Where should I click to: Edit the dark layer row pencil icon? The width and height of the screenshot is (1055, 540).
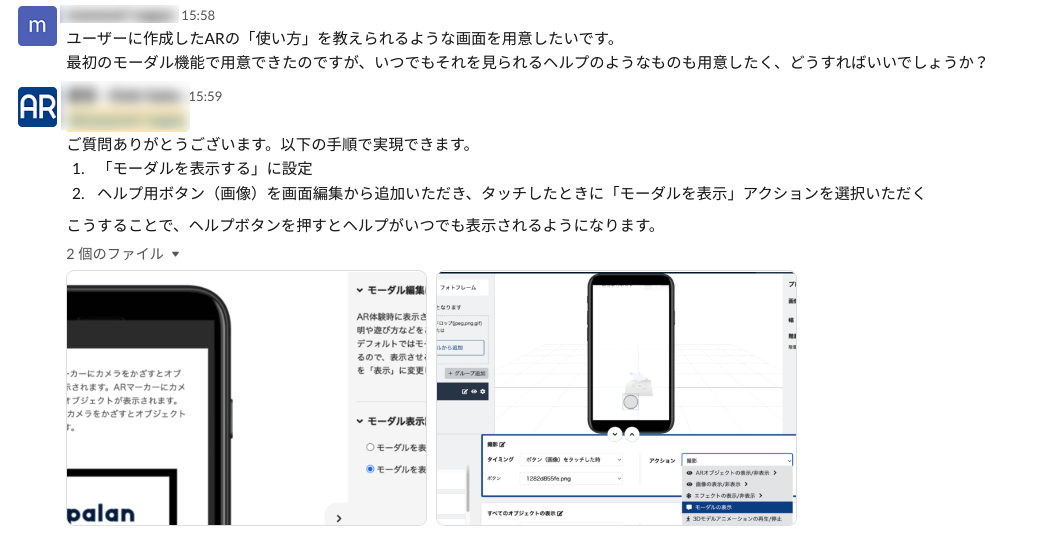click(x=465, y=391)
